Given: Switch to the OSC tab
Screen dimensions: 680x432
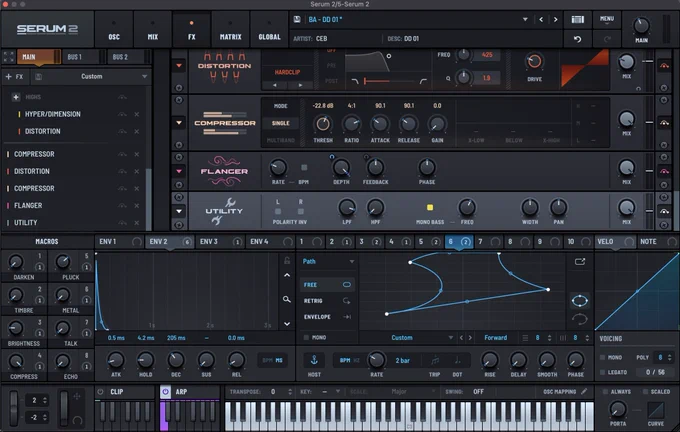Looking at the screenshot, I should [114, 29].
